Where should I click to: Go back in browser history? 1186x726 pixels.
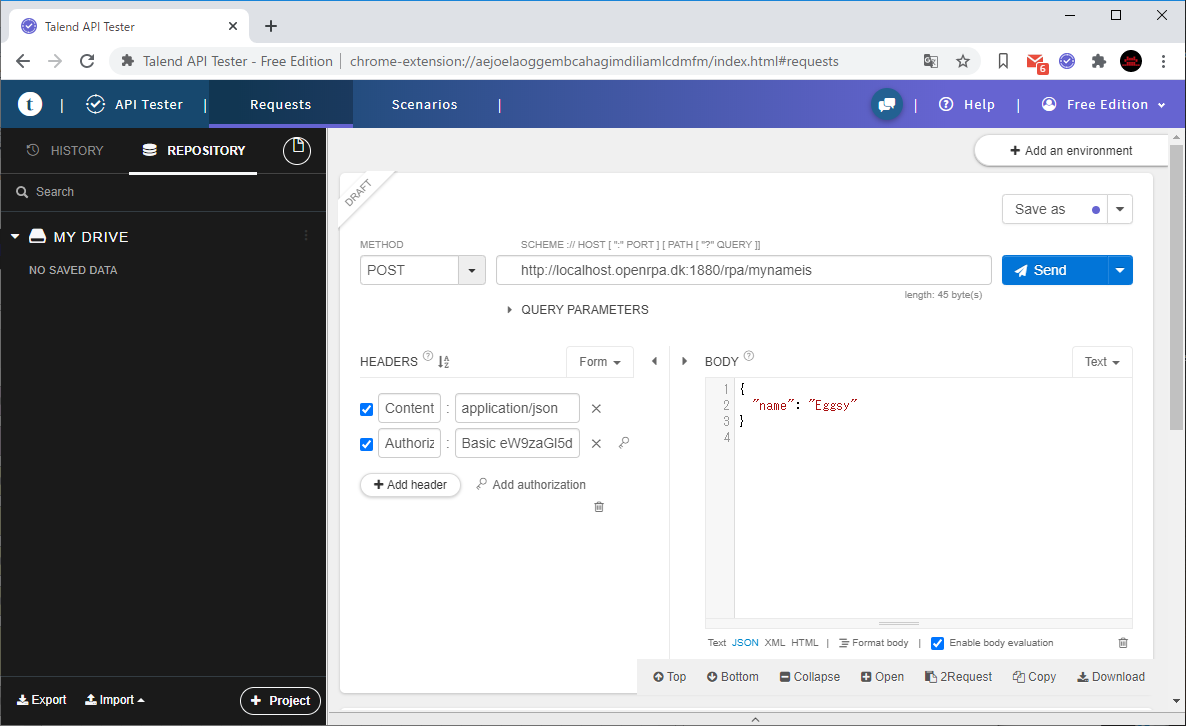pos(23,61)
